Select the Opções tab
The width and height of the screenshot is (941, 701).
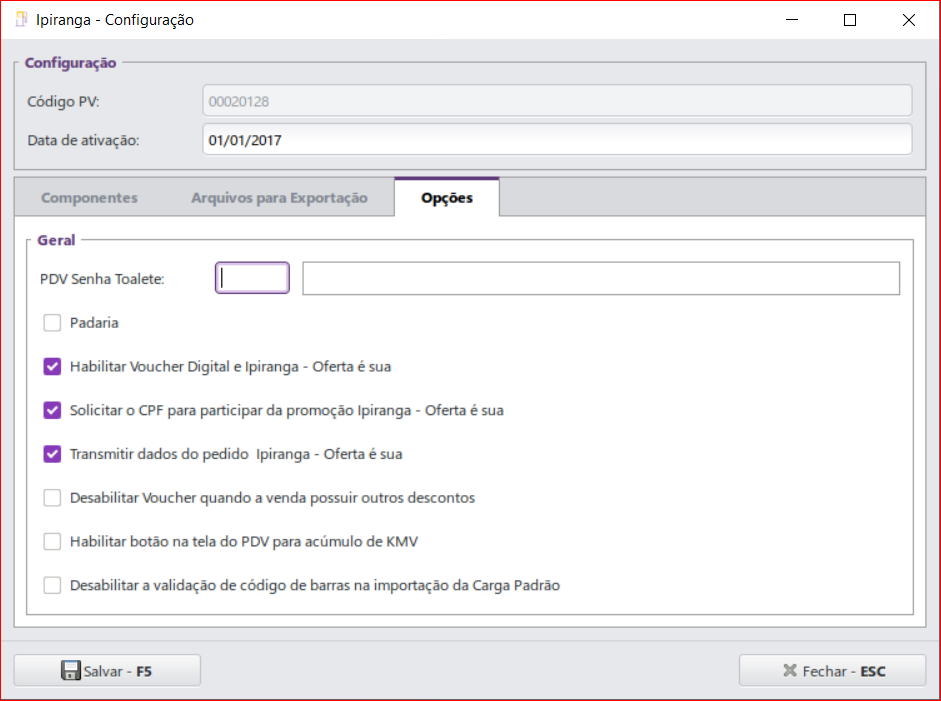tap(447, 197)
